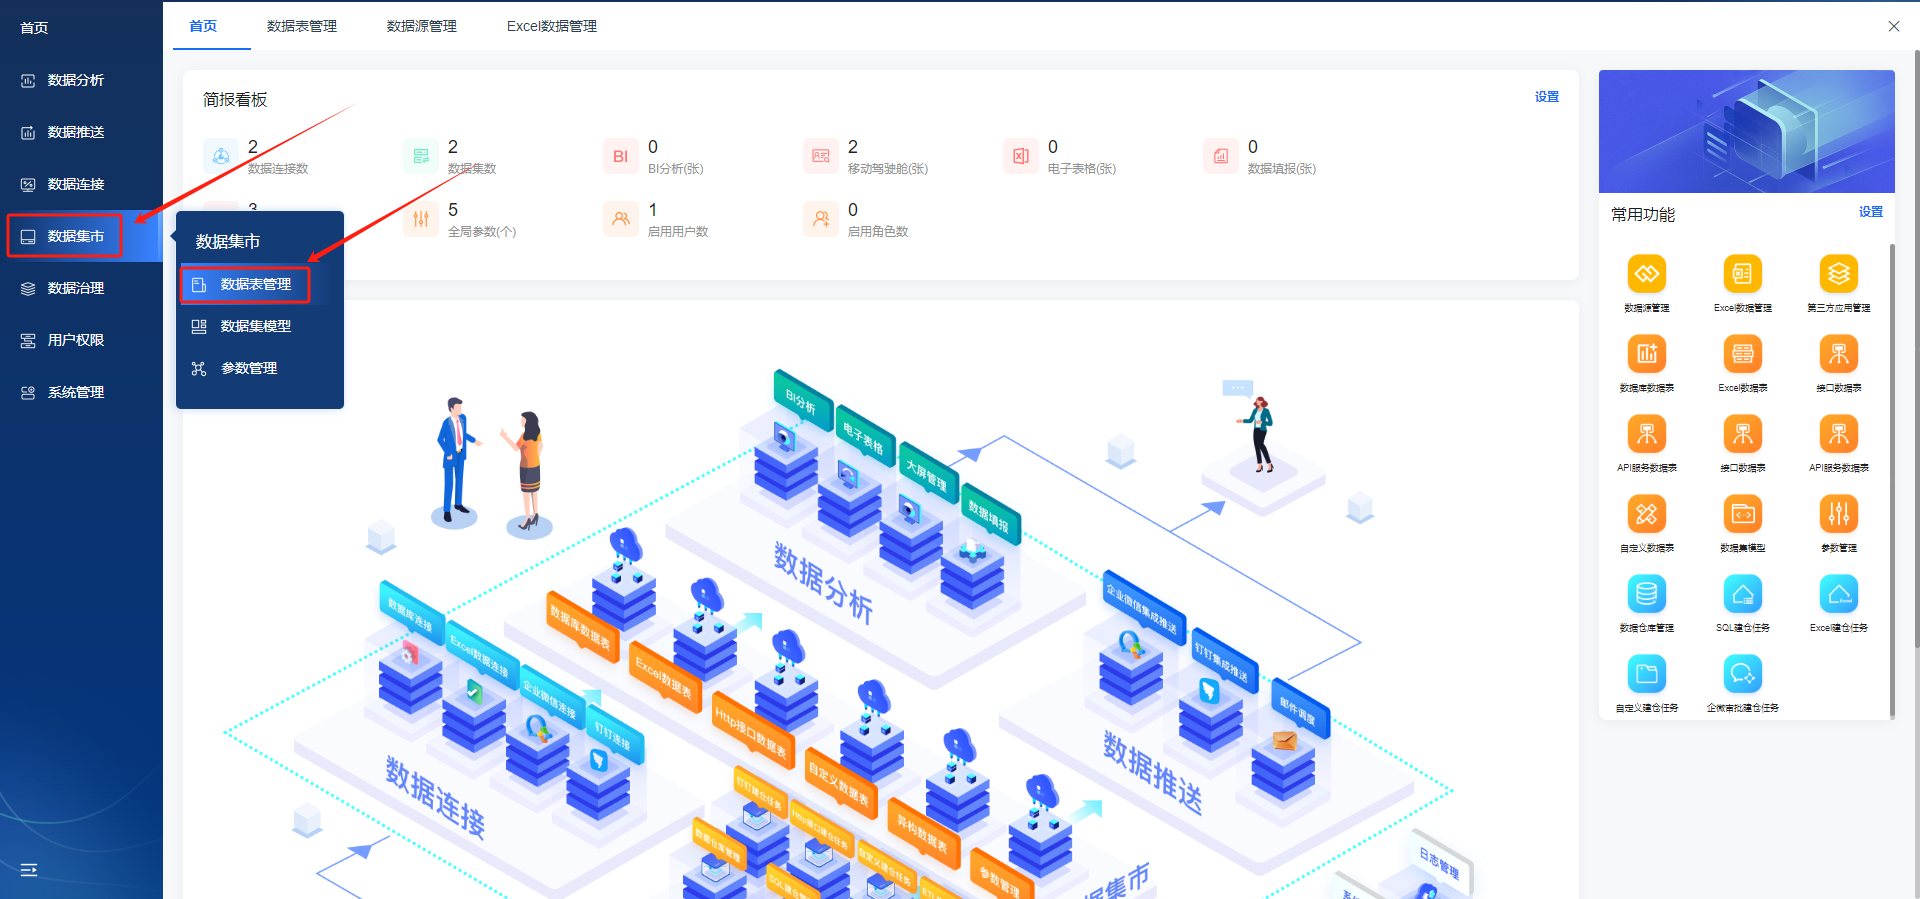This screenshot has width=1920, height=899.
Task: Select 数据集模型 in the 数据集市 flyout
Action: (x=260, y=326)
